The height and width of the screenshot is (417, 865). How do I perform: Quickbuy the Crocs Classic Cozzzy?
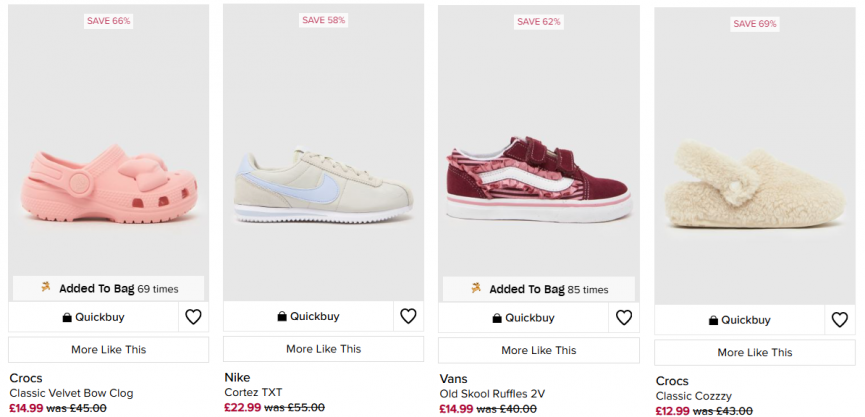[739, 320]
